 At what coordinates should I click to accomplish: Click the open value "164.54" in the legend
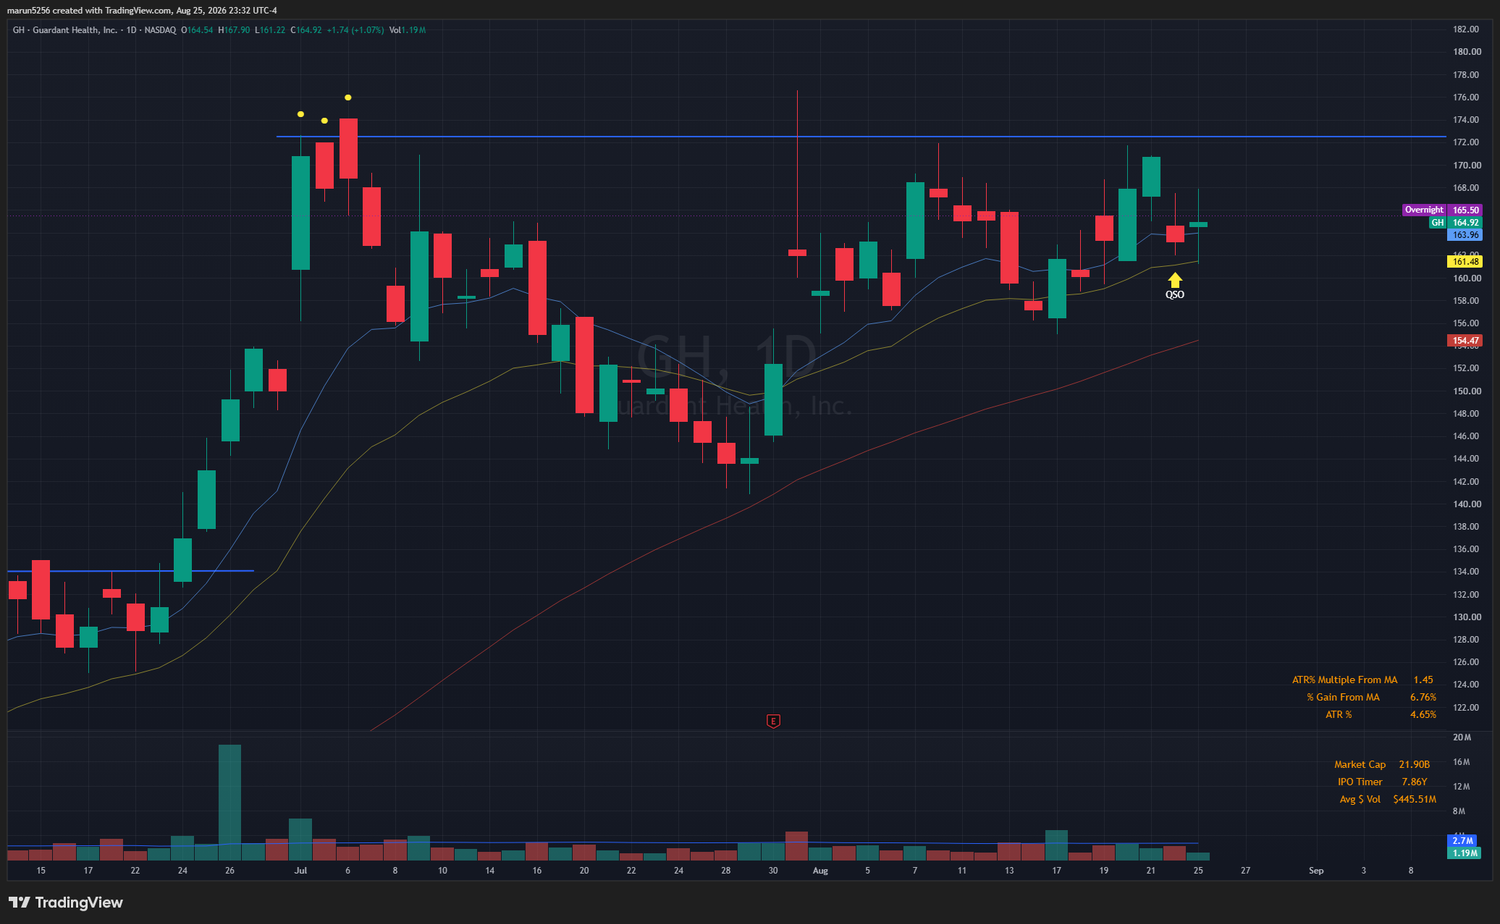coord(200,30)
